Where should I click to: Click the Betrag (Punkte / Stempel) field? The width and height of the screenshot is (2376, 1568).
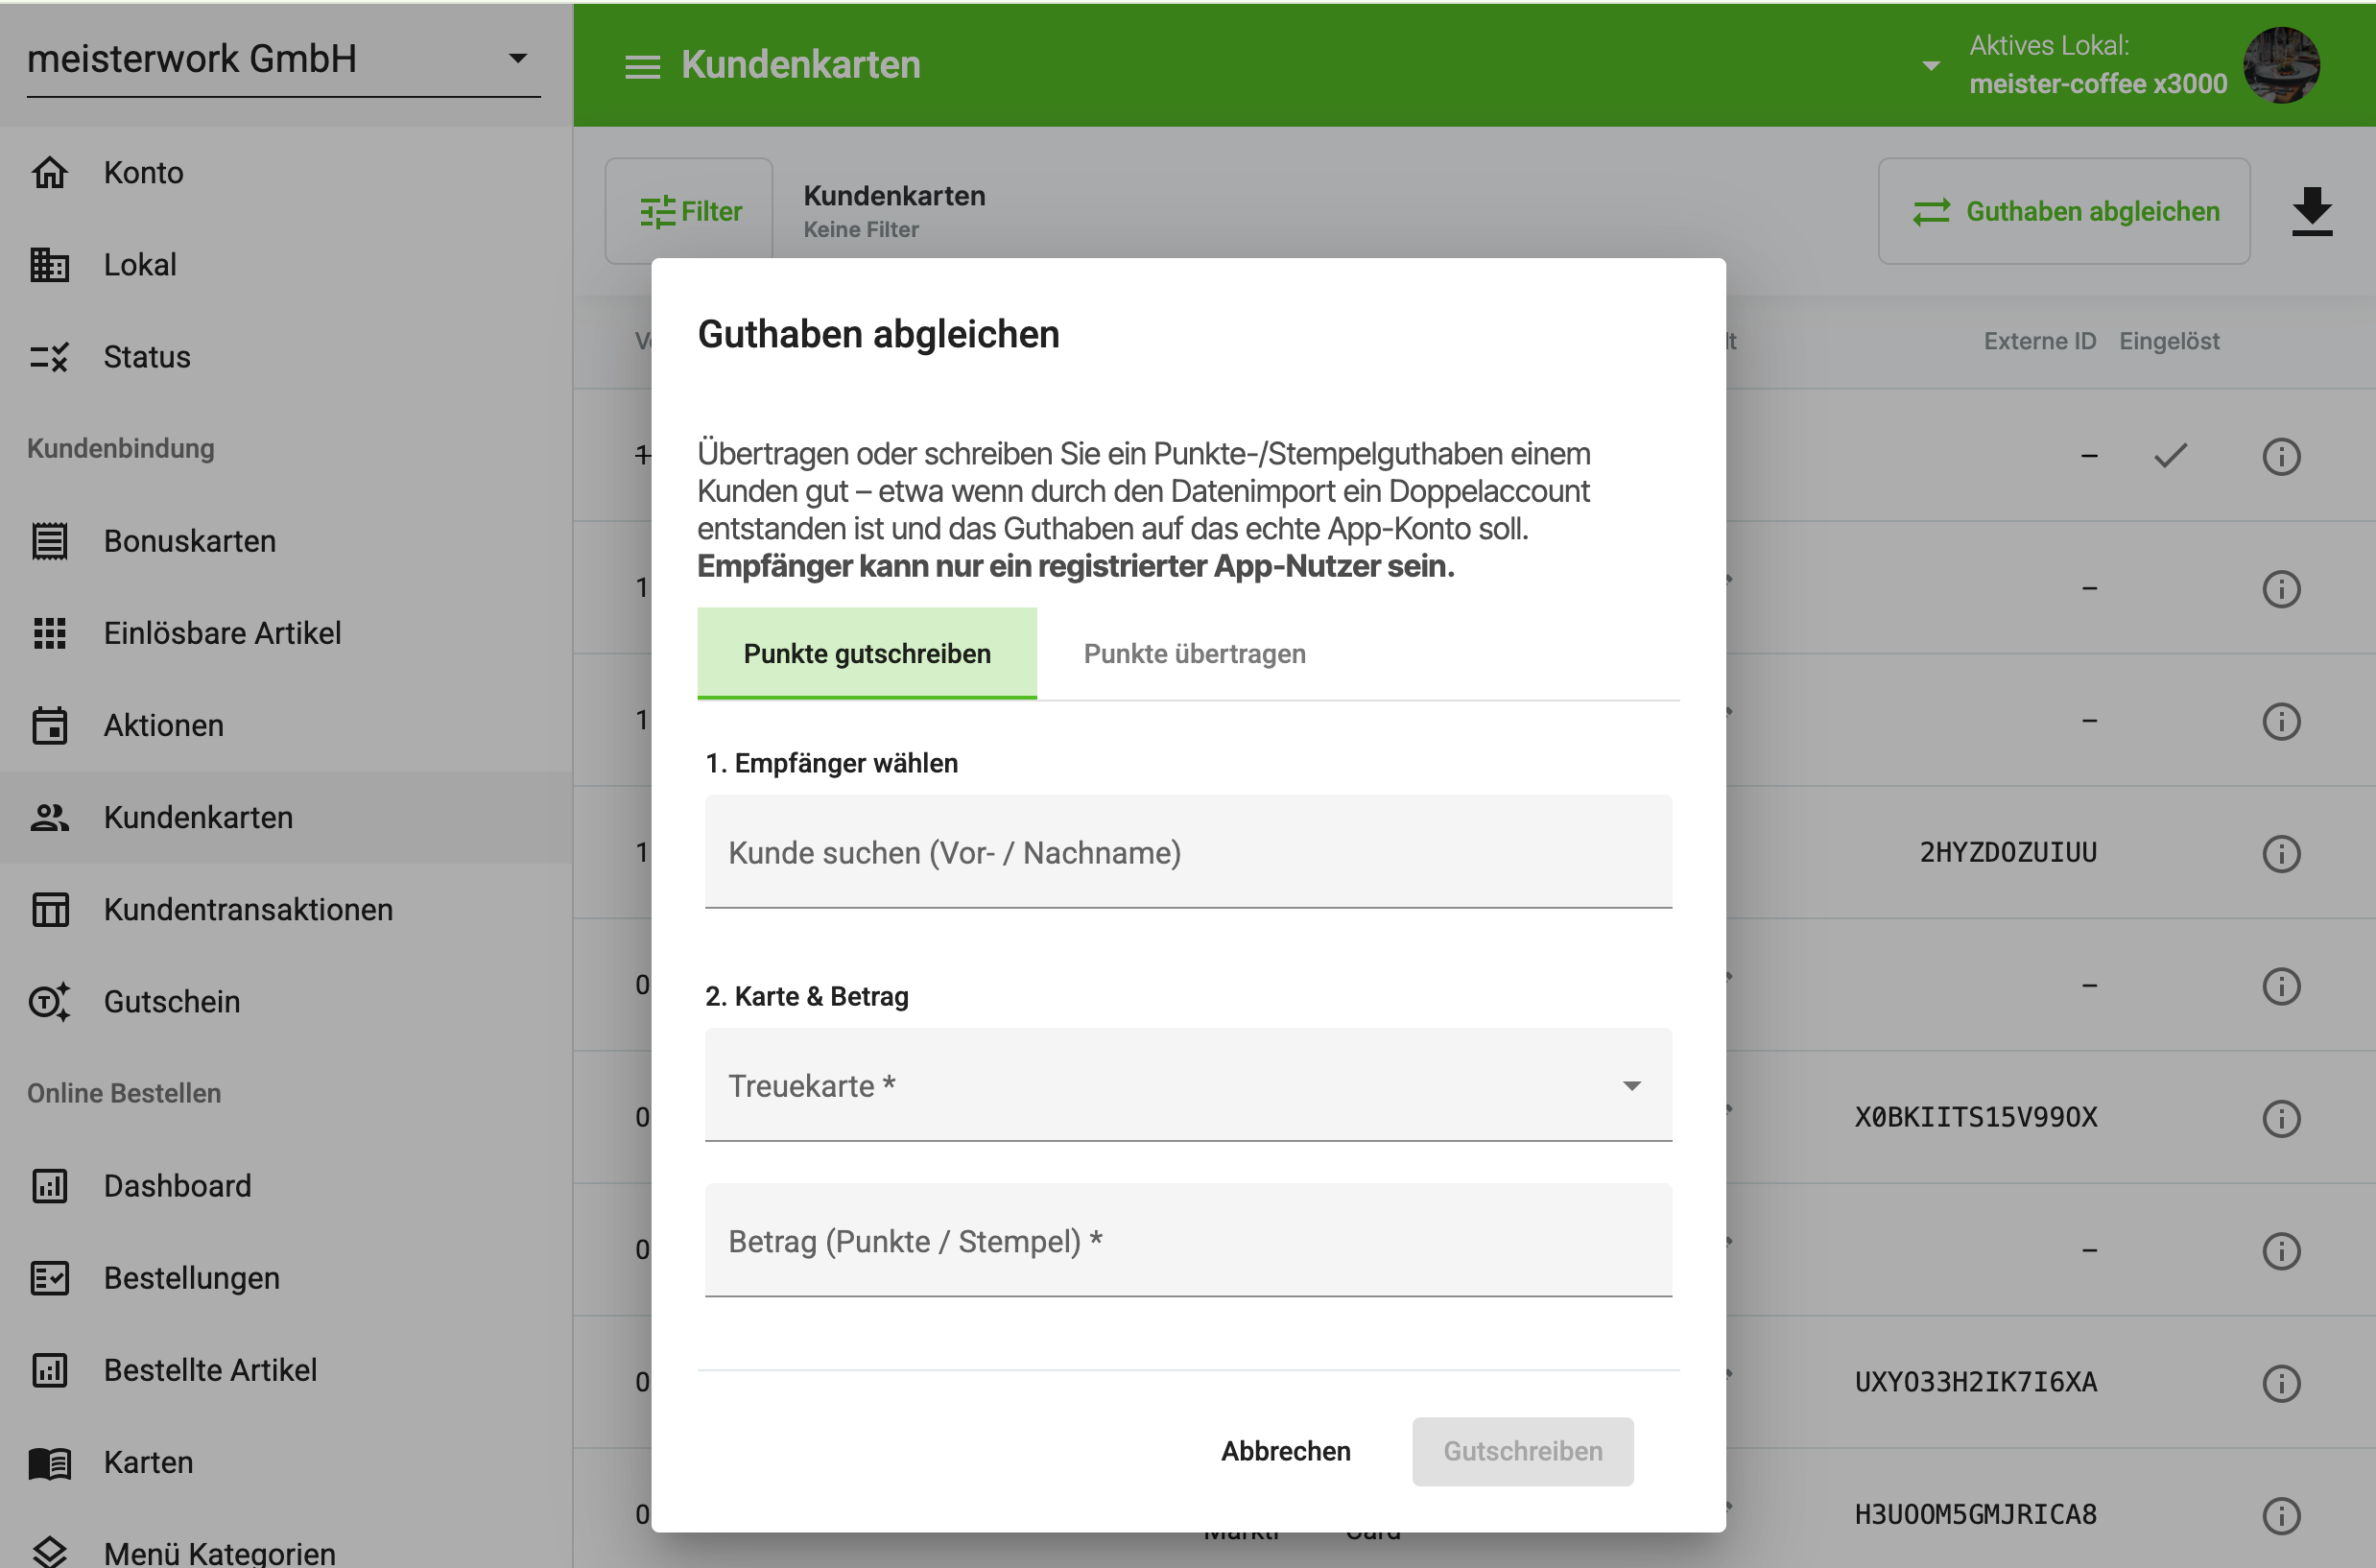(x=1188, y=1240)
